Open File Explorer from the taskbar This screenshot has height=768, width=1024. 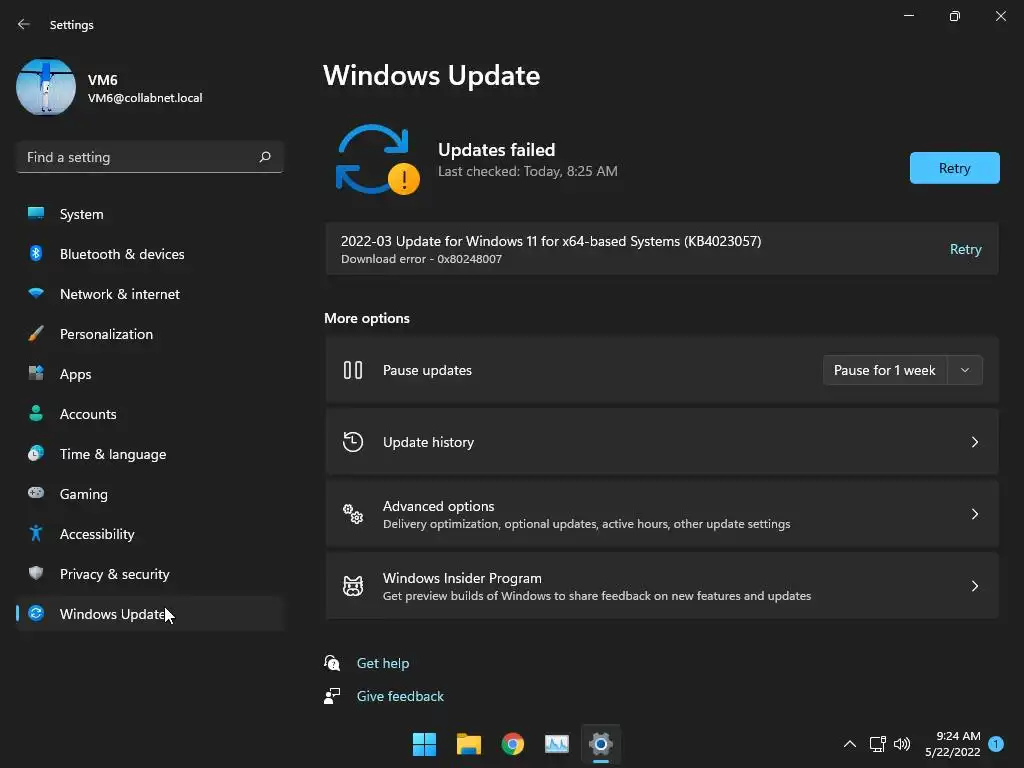468,744
